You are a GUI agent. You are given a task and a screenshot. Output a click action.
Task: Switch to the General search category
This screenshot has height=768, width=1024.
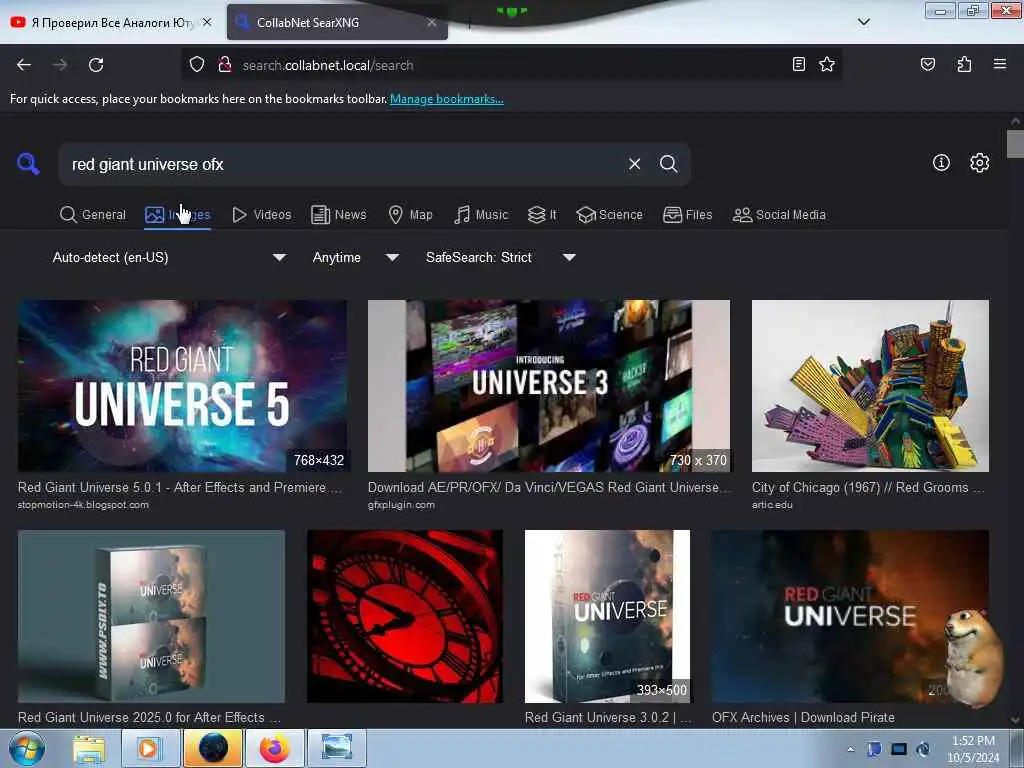(x=93, y=214)
